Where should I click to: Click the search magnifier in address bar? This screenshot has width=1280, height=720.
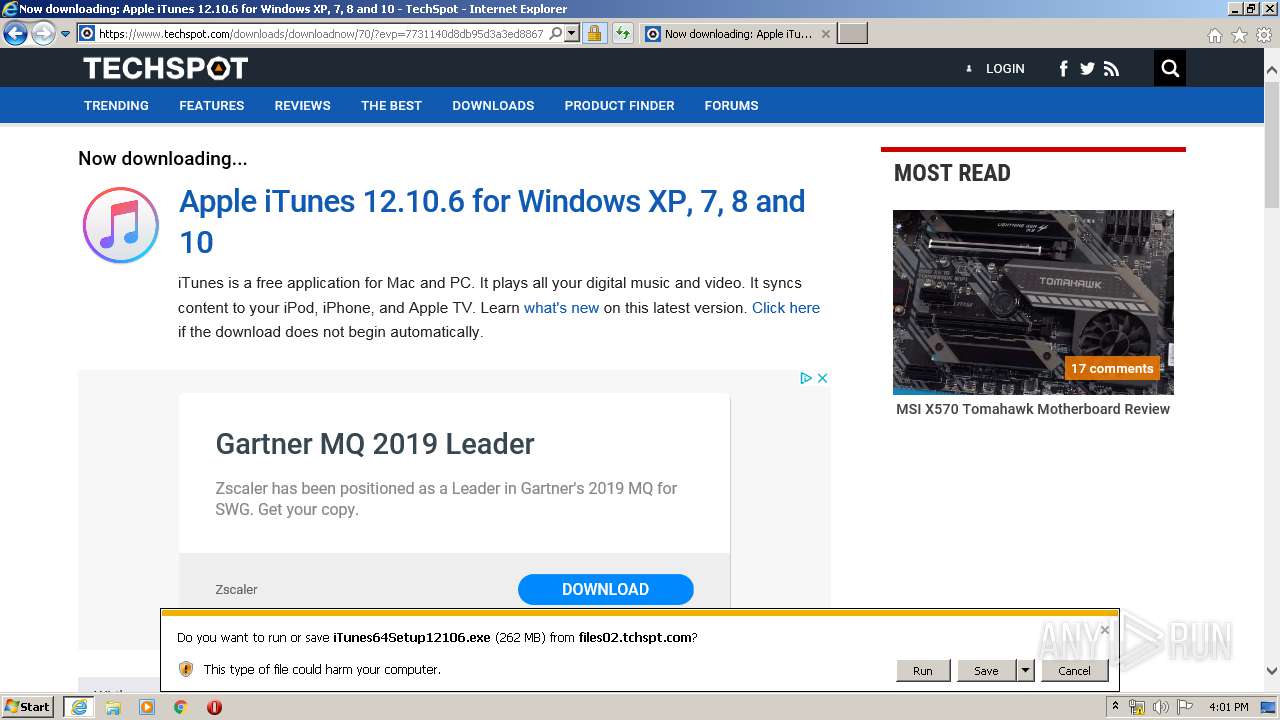pos(556,34)
